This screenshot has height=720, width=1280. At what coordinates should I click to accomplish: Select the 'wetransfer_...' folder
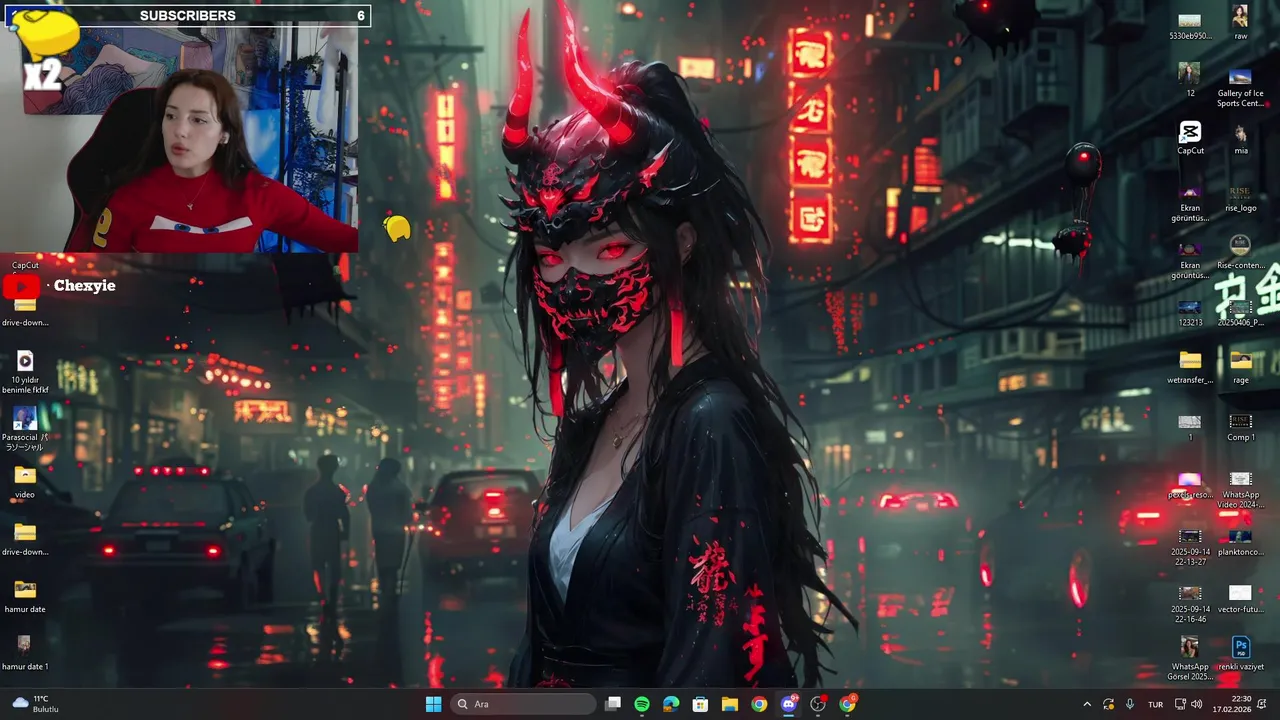1190,367
